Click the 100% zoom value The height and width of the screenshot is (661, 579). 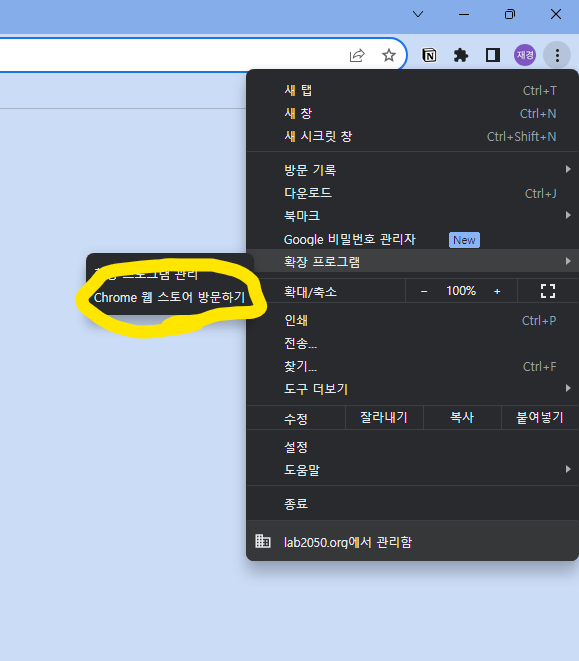461,291
